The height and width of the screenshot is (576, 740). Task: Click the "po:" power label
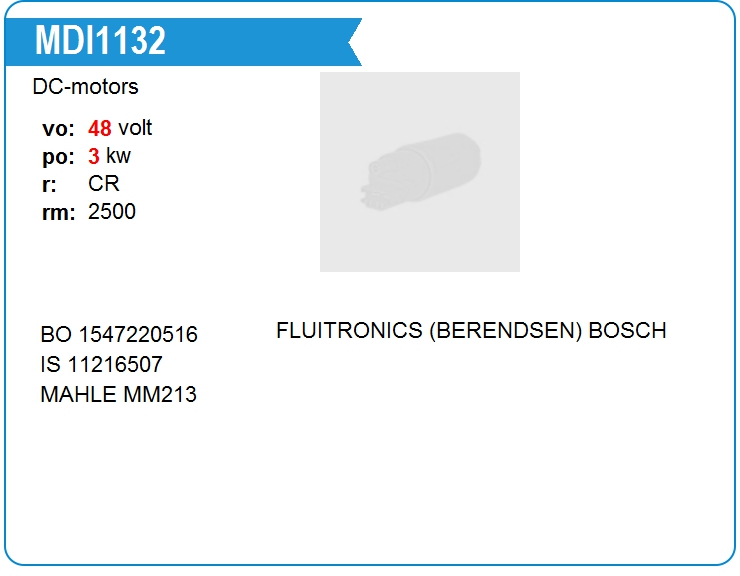click(x=59, y=157)
